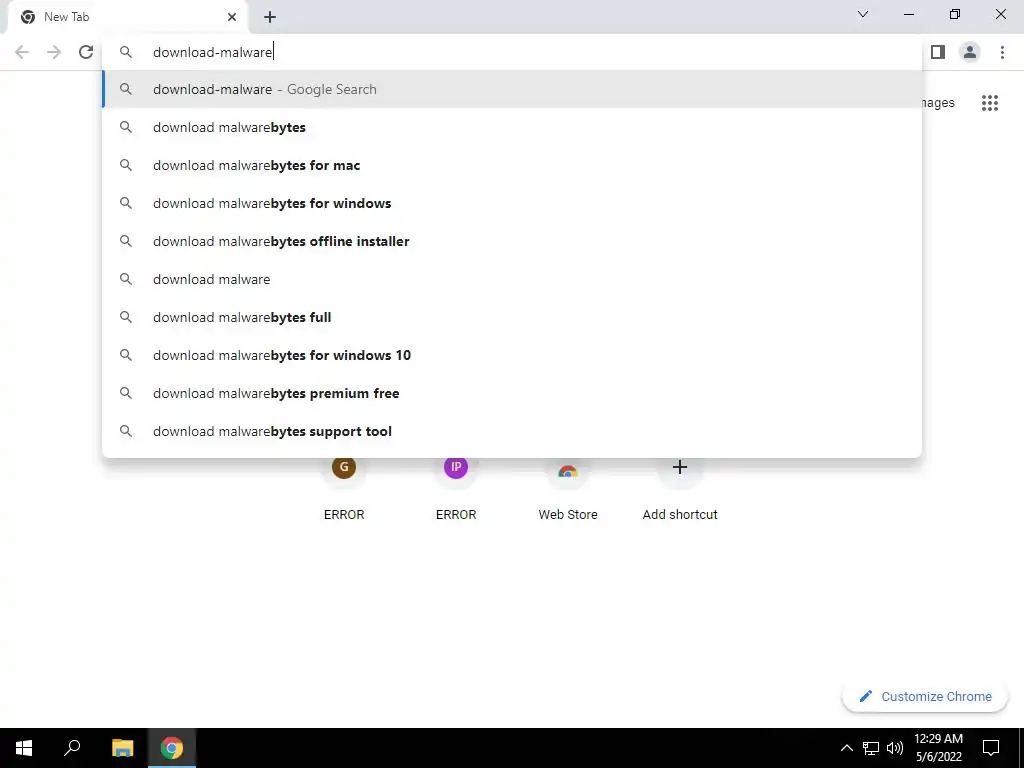The width and height of the screenshot is (1024, 768).
Task: Open Windows taskbar search
Action: (x=72, y=748)
